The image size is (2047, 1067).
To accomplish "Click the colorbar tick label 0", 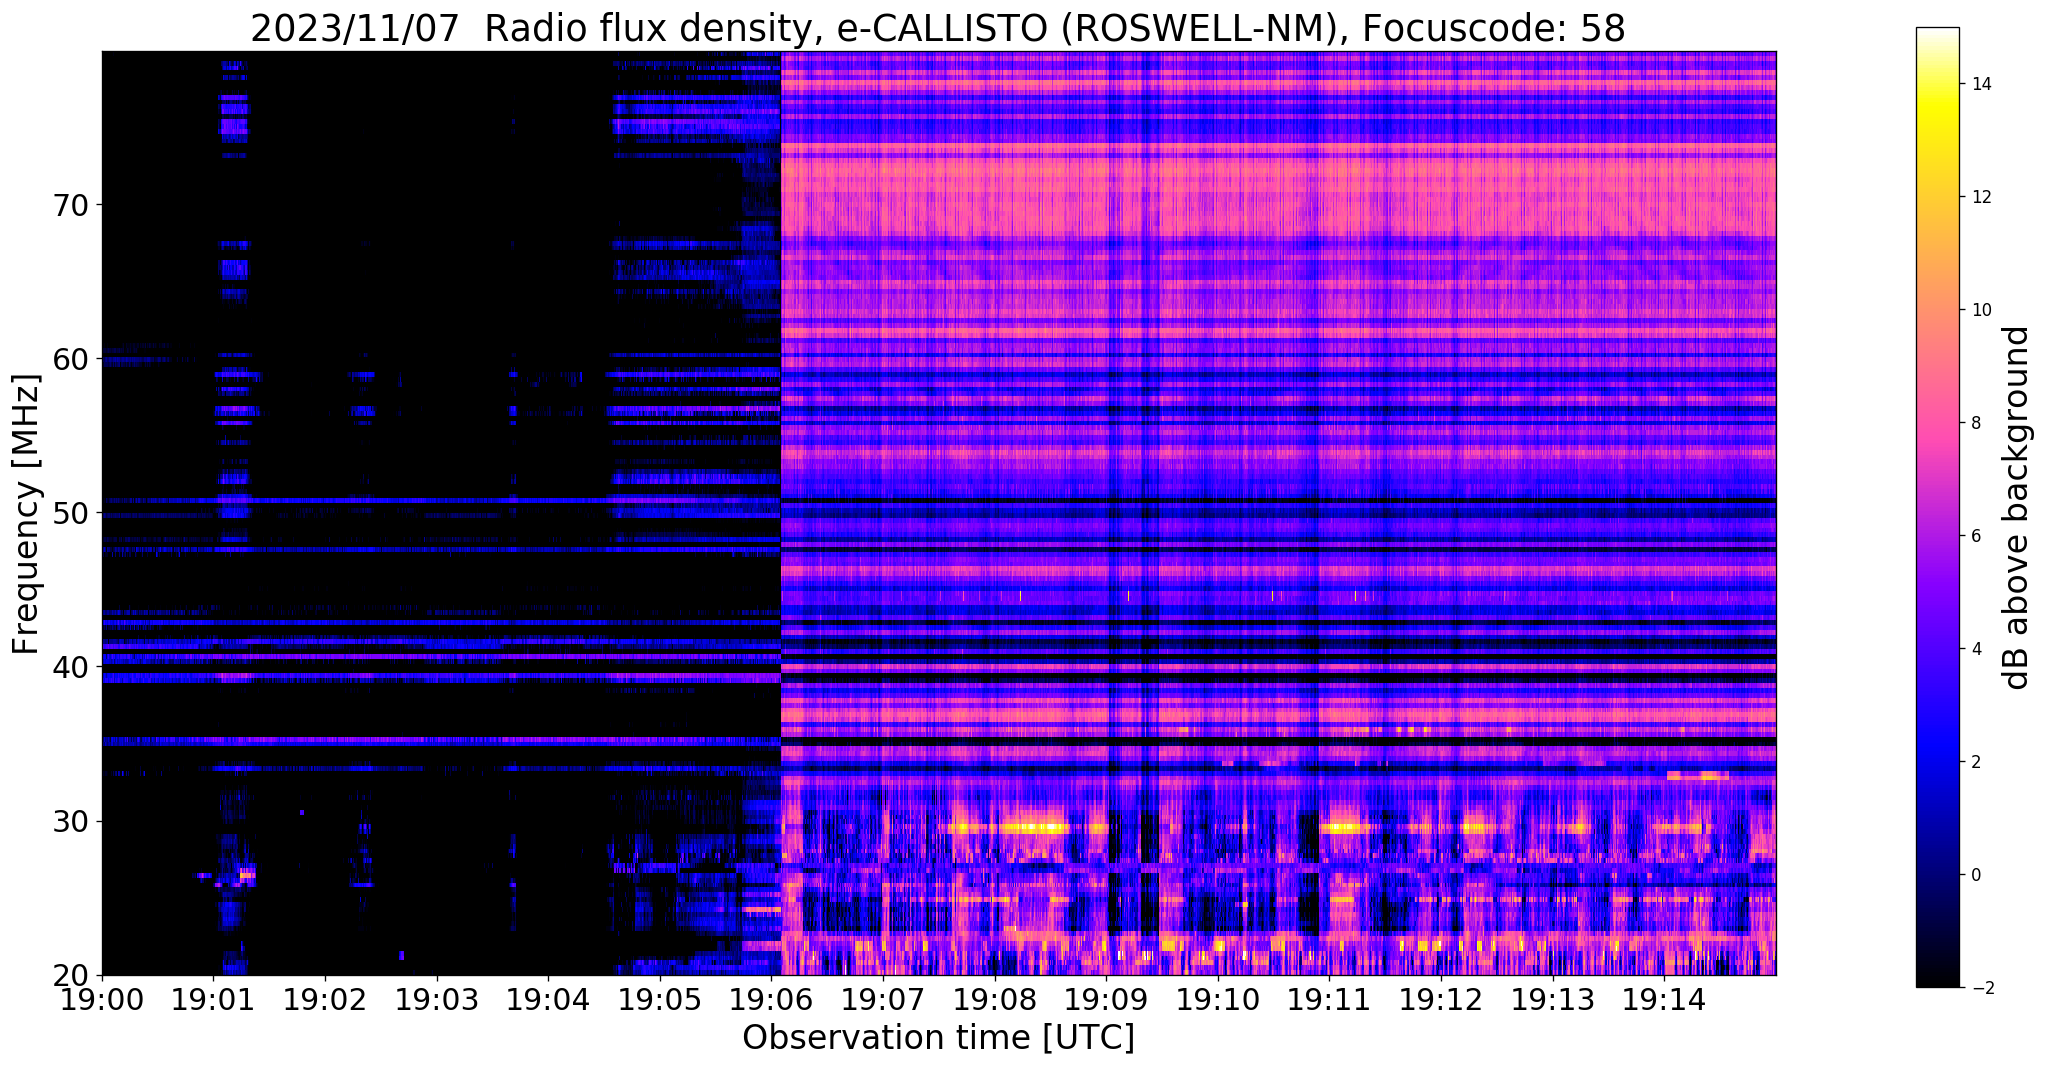I will (x=1975, y=875).
